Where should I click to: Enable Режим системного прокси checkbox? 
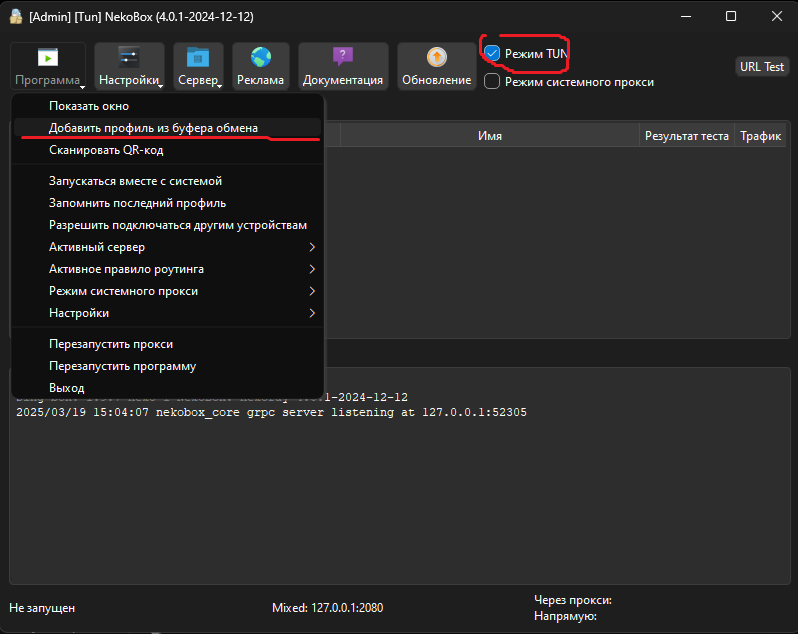(x=492, y=81)
